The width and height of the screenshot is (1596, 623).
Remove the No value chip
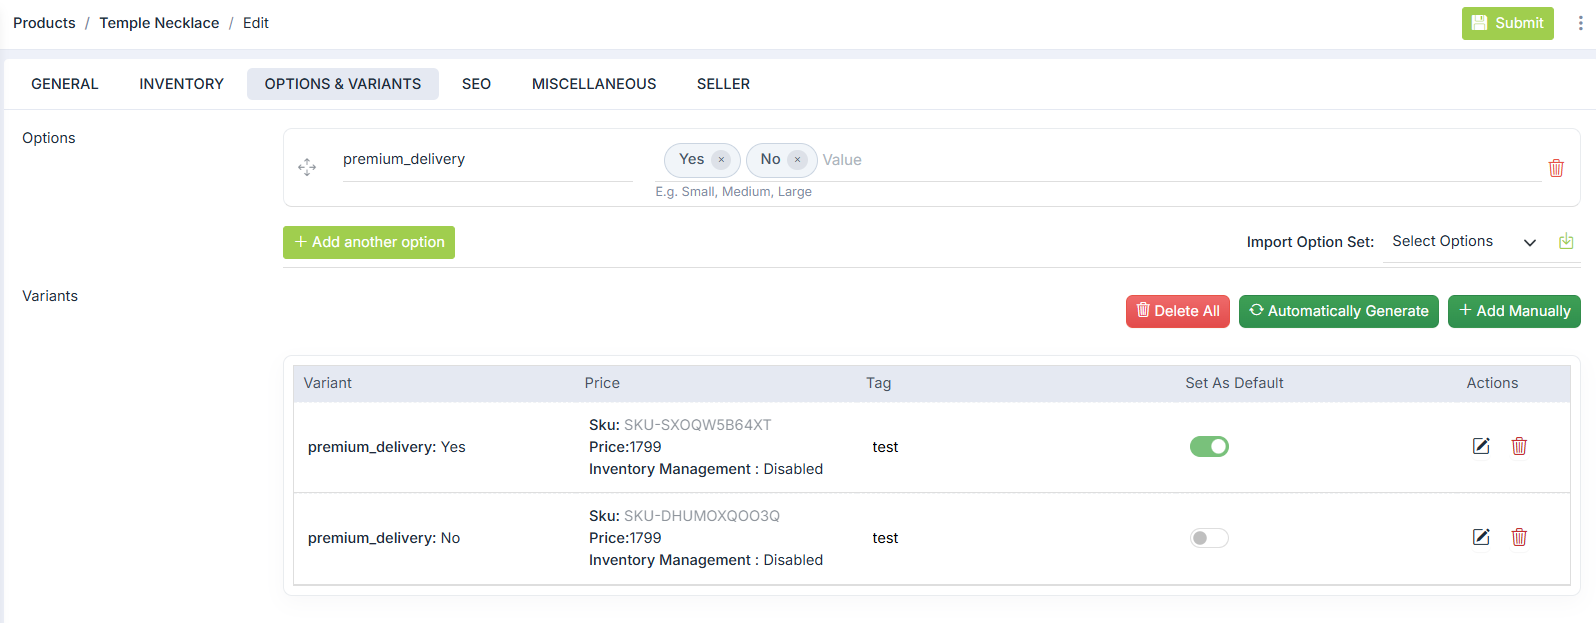797,160
